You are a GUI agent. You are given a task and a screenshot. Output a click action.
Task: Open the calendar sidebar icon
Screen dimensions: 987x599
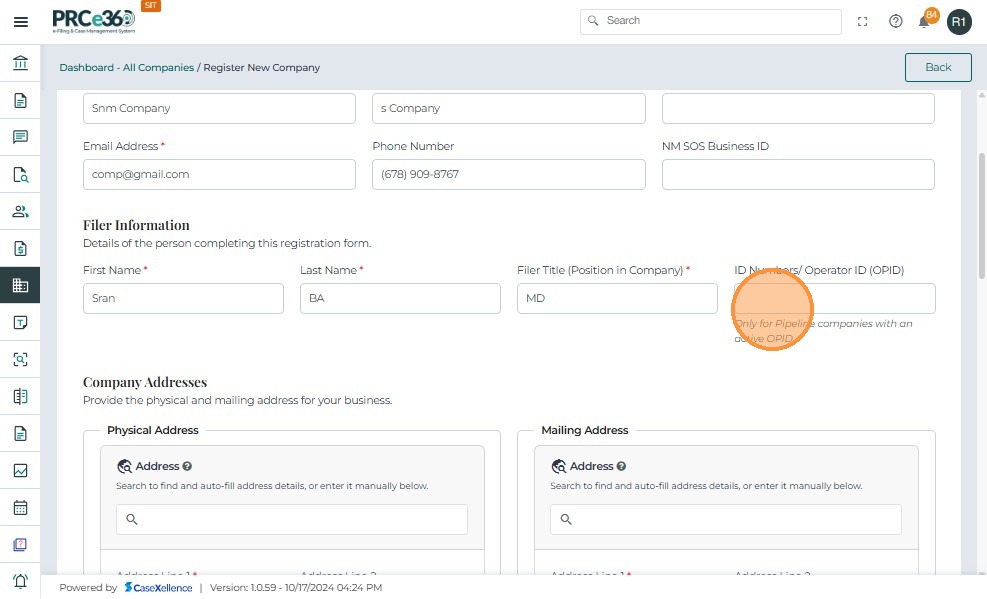[x=20, y=507]
